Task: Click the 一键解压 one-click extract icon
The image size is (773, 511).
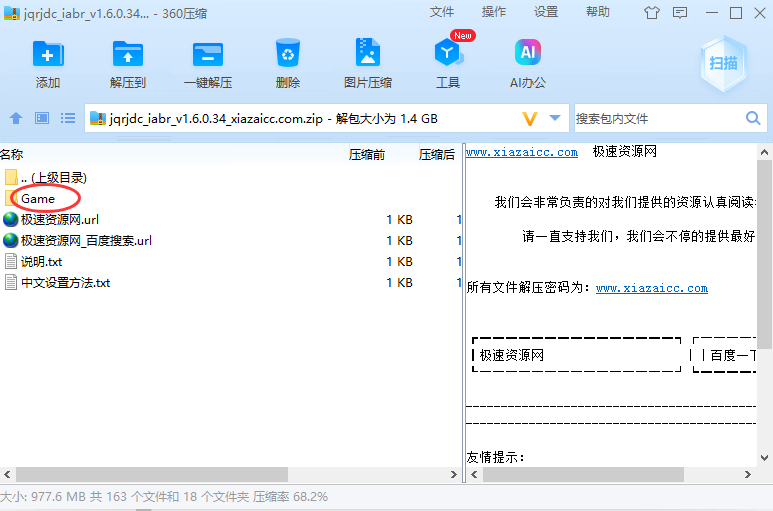Action: coord(208,53)
